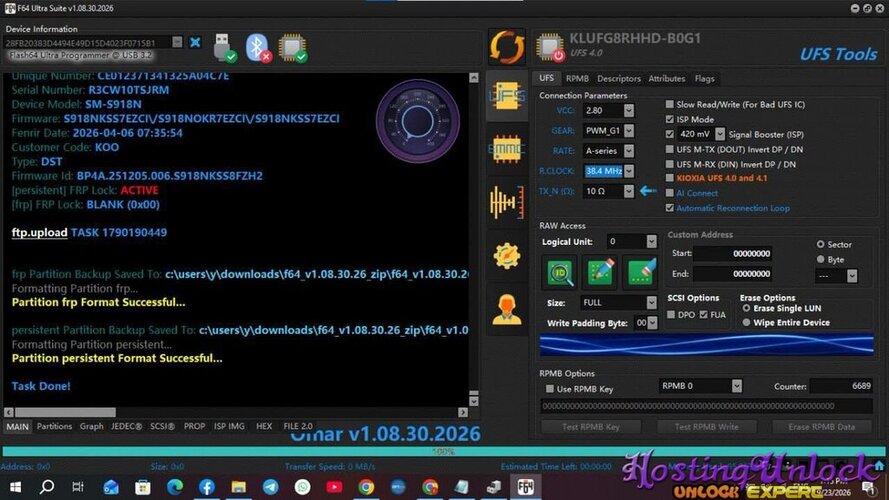The image size is (889, 500).
Task: Enable the DPO SCSI option
Action: coord(671,315)
